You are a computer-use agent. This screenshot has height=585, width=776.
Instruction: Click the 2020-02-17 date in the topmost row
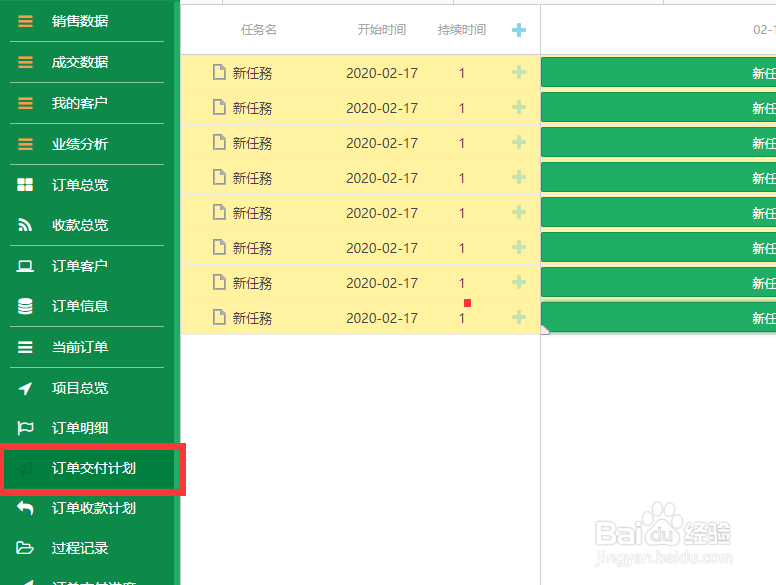(382, 73)
